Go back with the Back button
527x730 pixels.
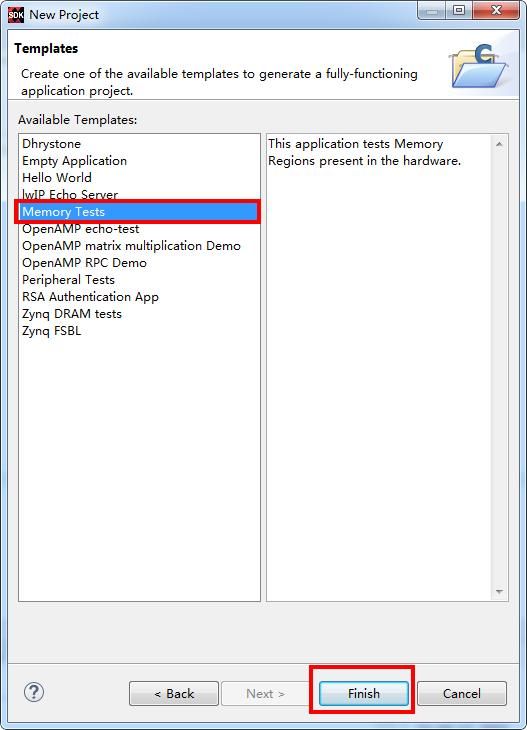coord(174,694)
